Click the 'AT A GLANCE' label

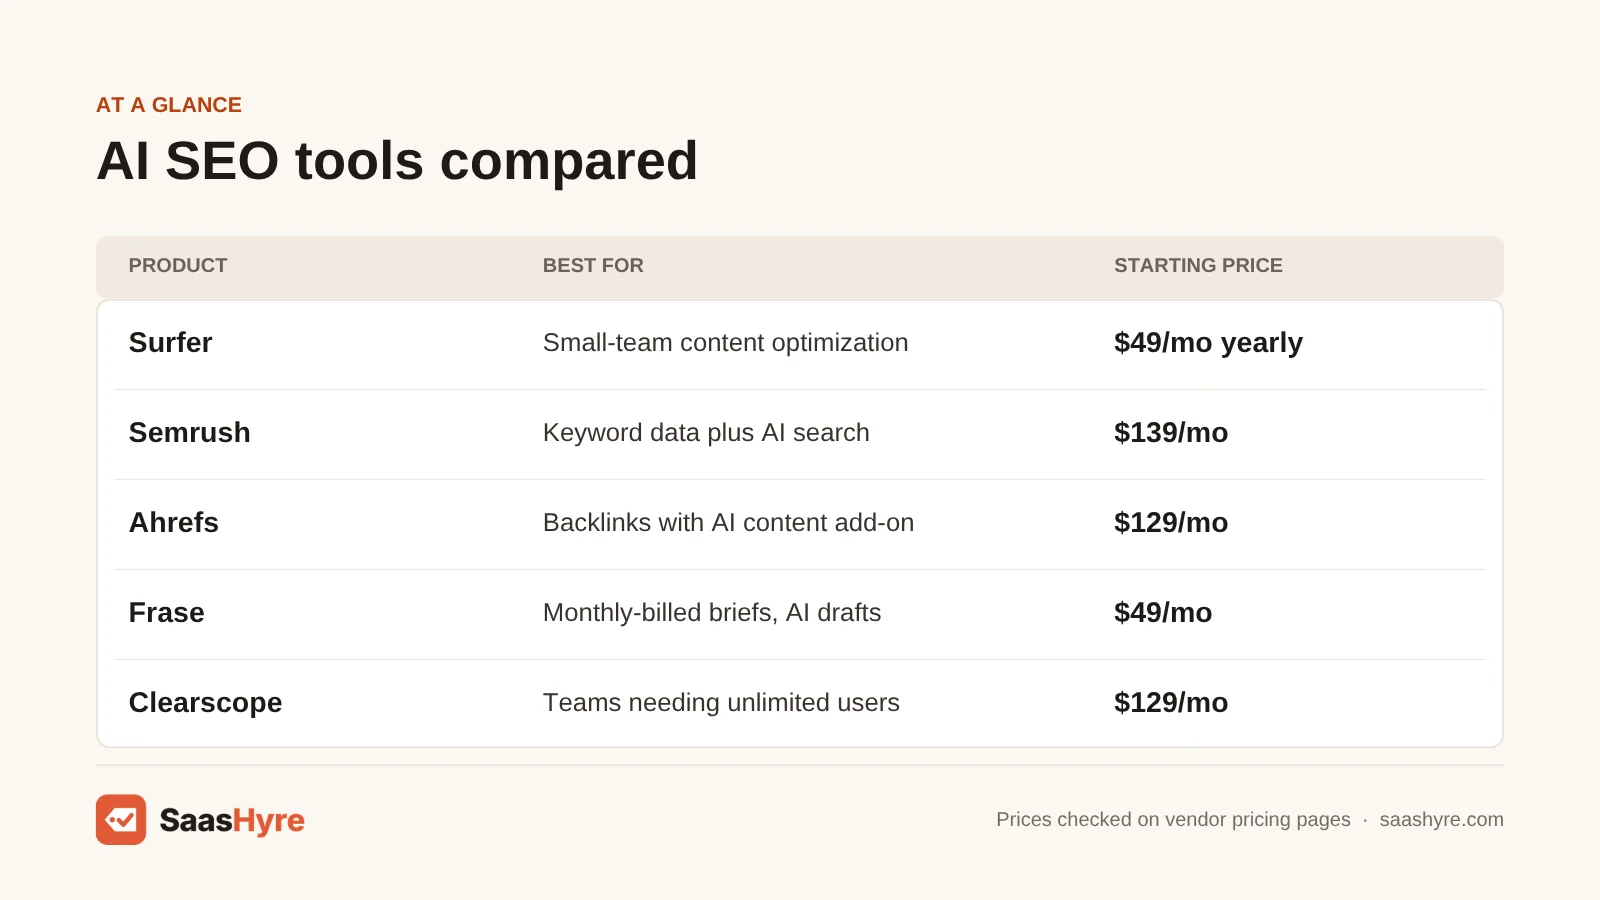tap(169, 105)
